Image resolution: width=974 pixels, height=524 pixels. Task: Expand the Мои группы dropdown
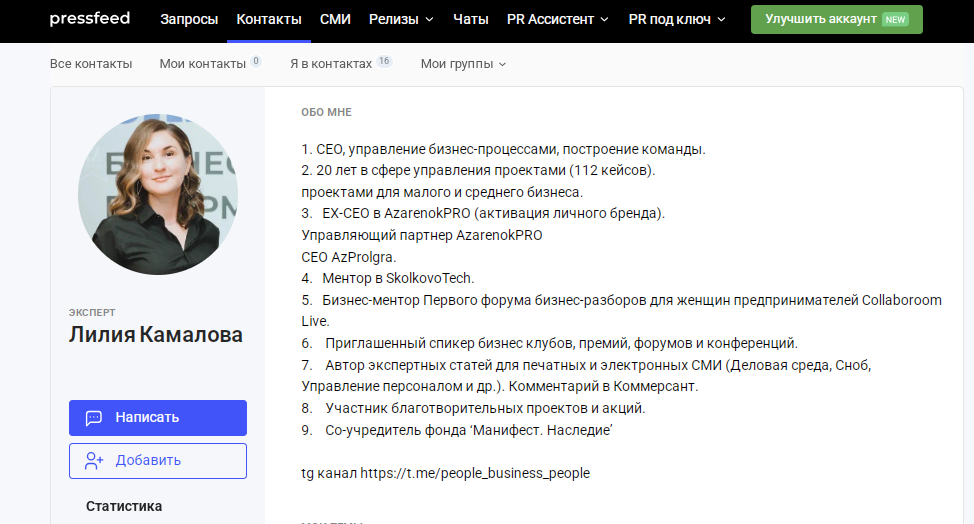pyautogui.click(x=463, y=64)
